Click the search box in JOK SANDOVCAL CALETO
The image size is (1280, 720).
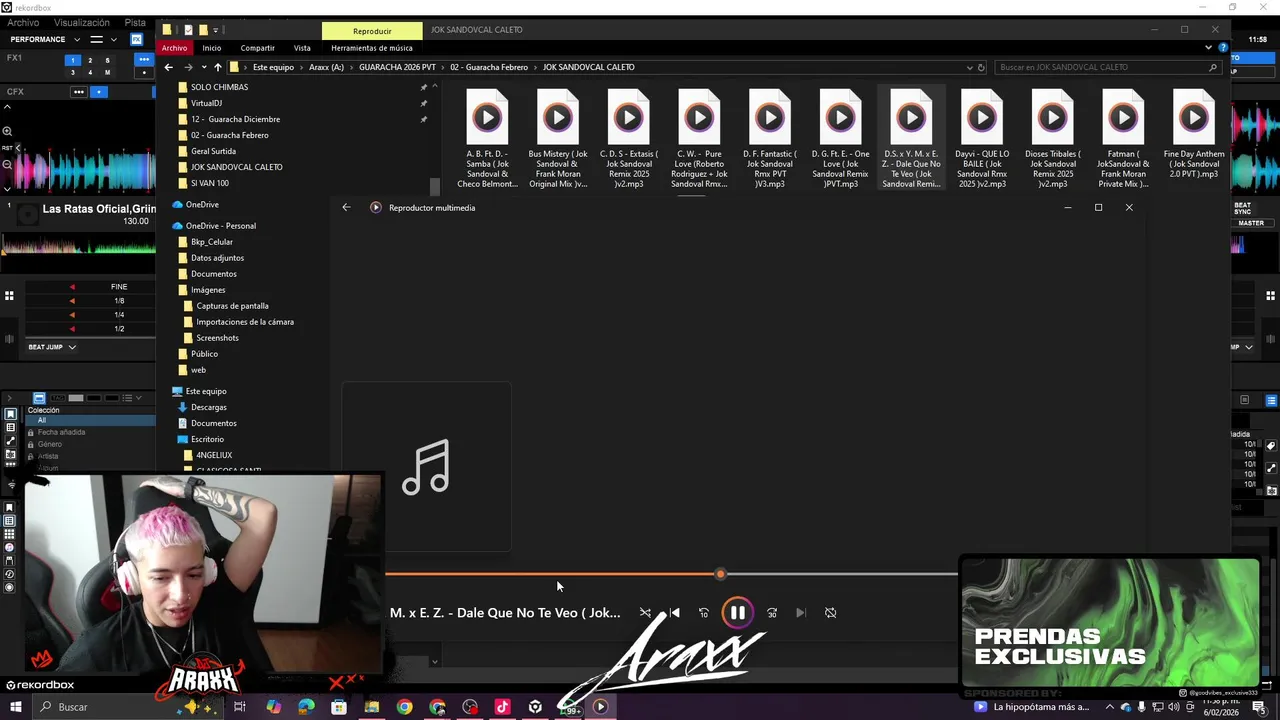[x=1107, y=67]
